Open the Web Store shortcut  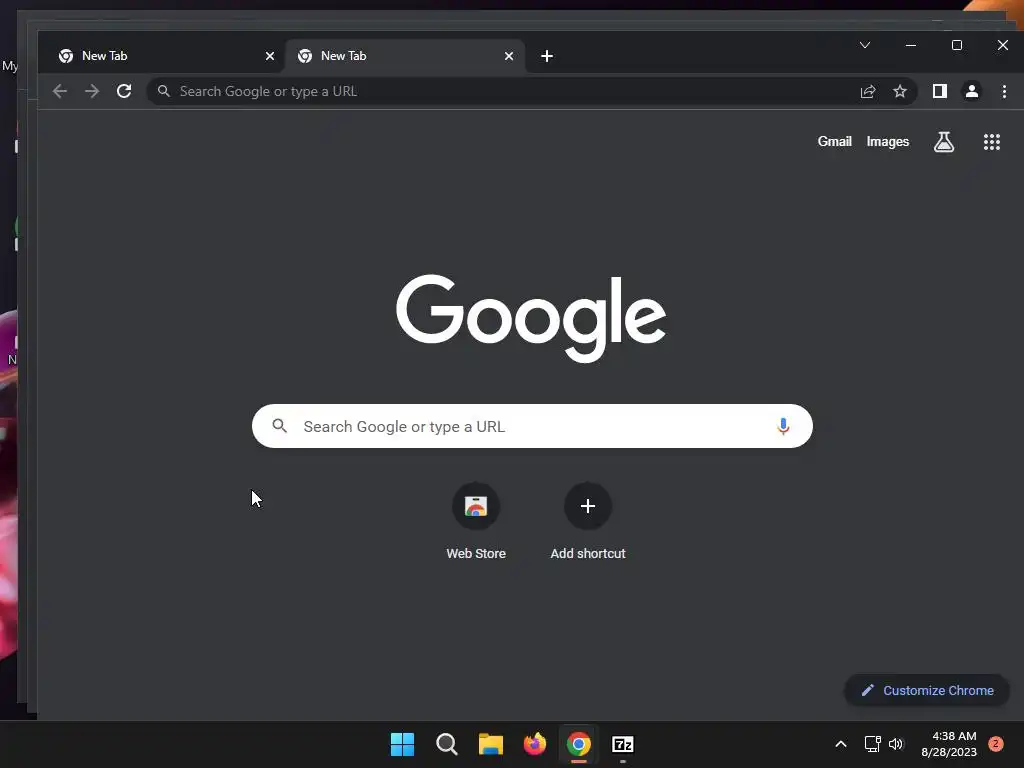coord(476,521)
